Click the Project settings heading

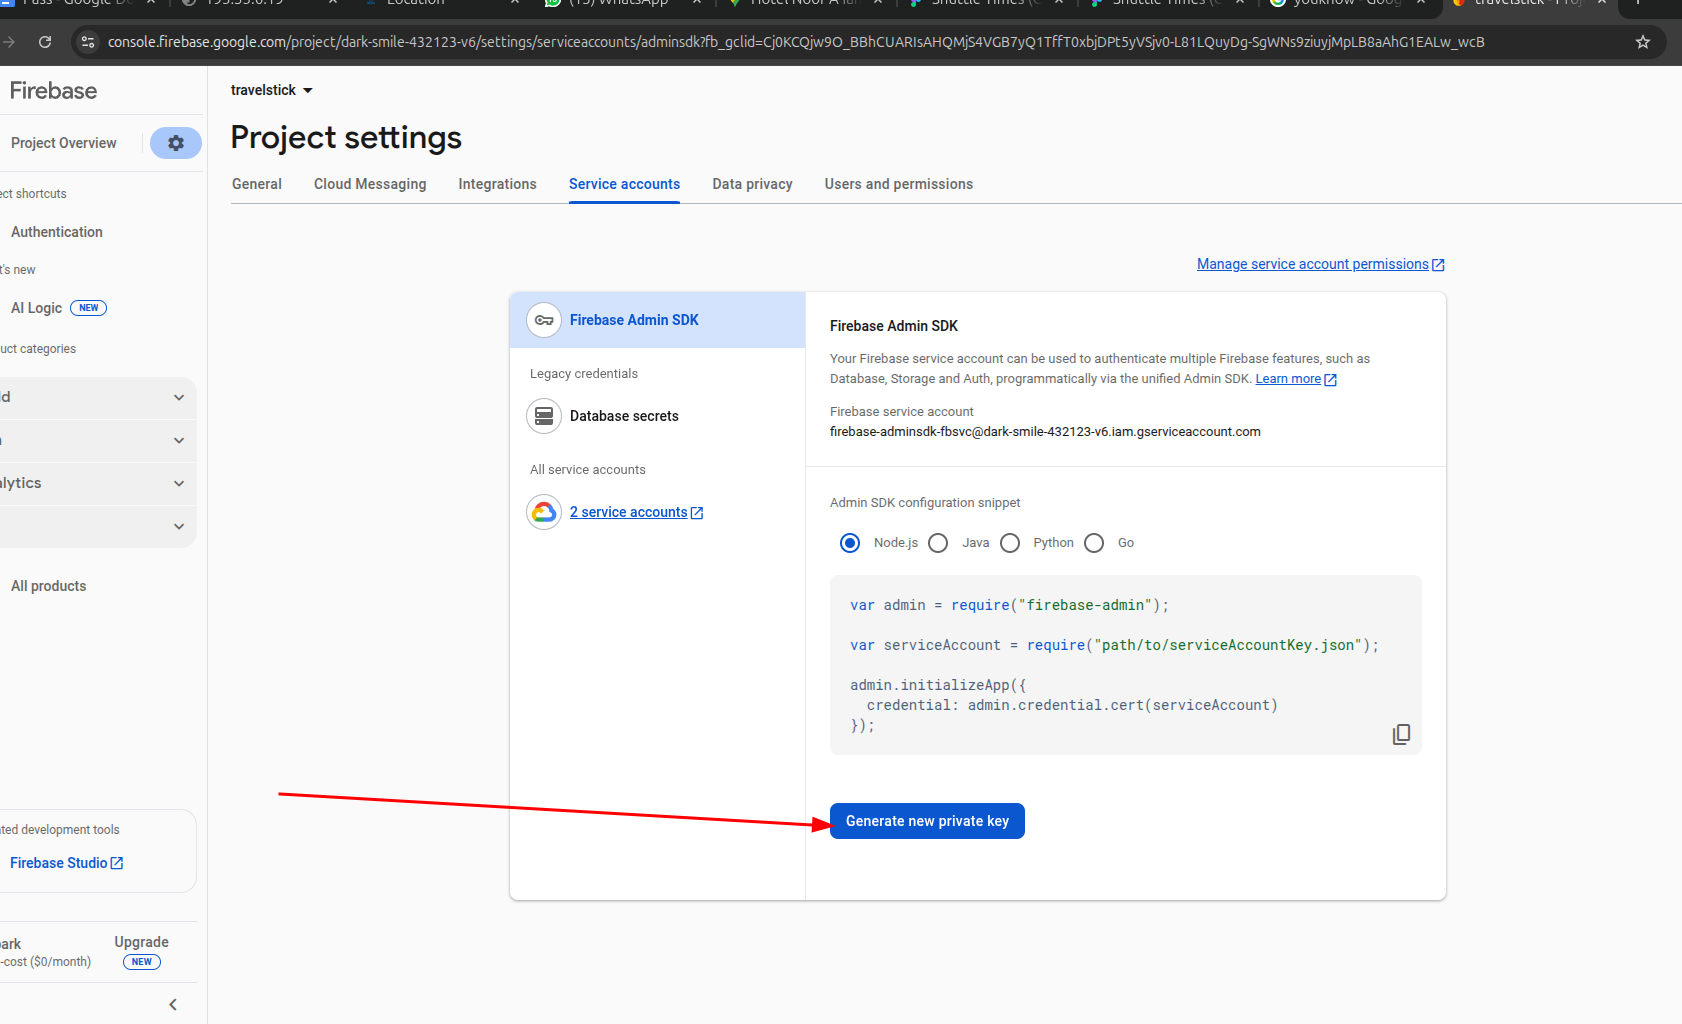(x=346, y=138)
